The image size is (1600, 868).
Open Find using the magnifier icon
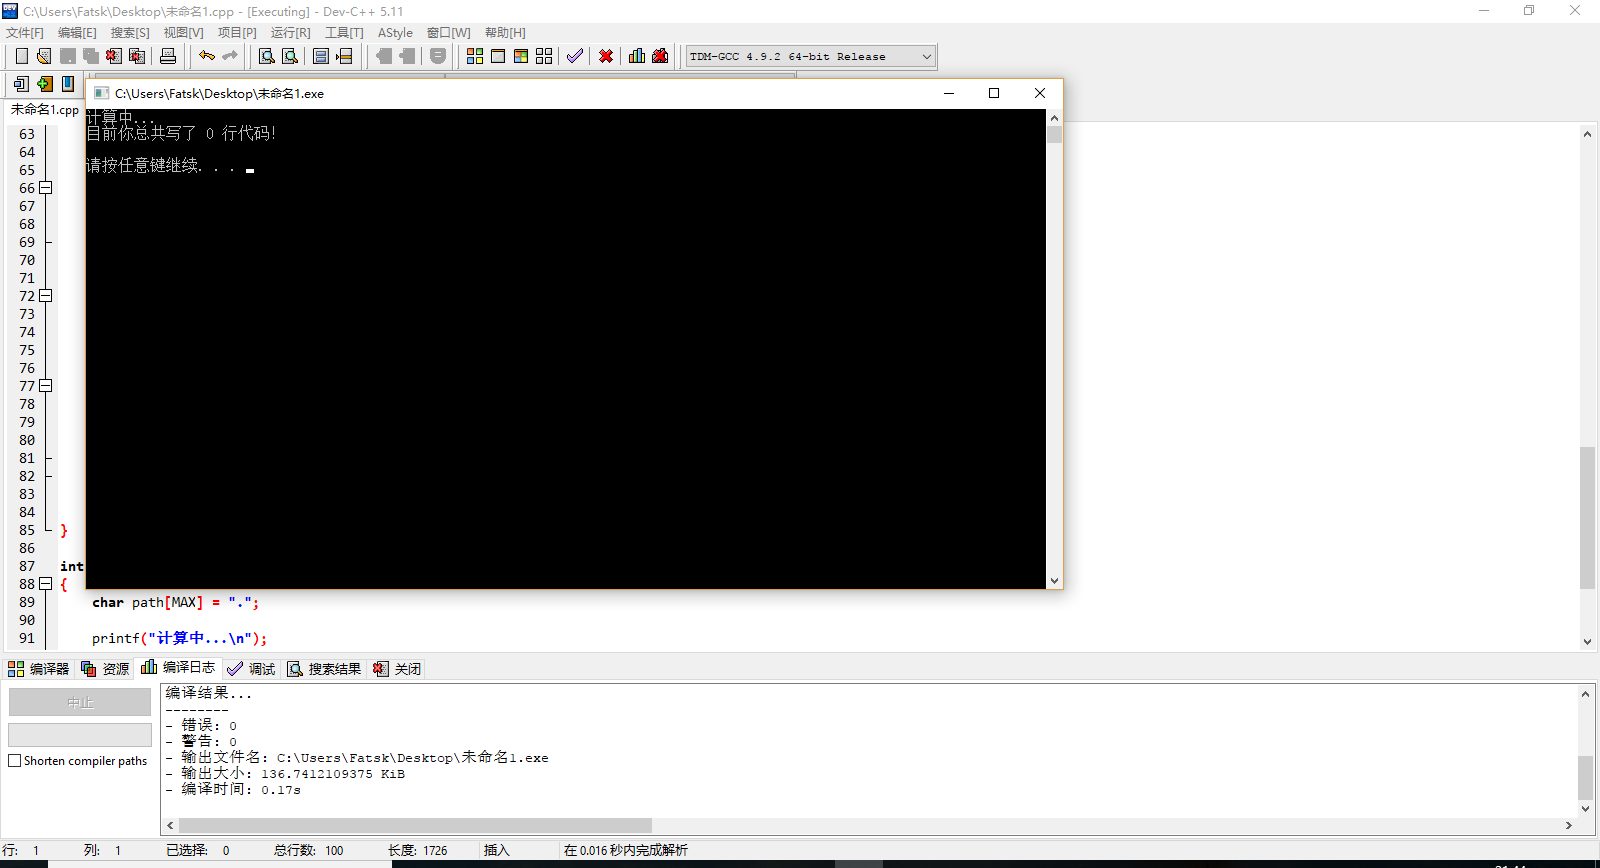coord(267,56)
